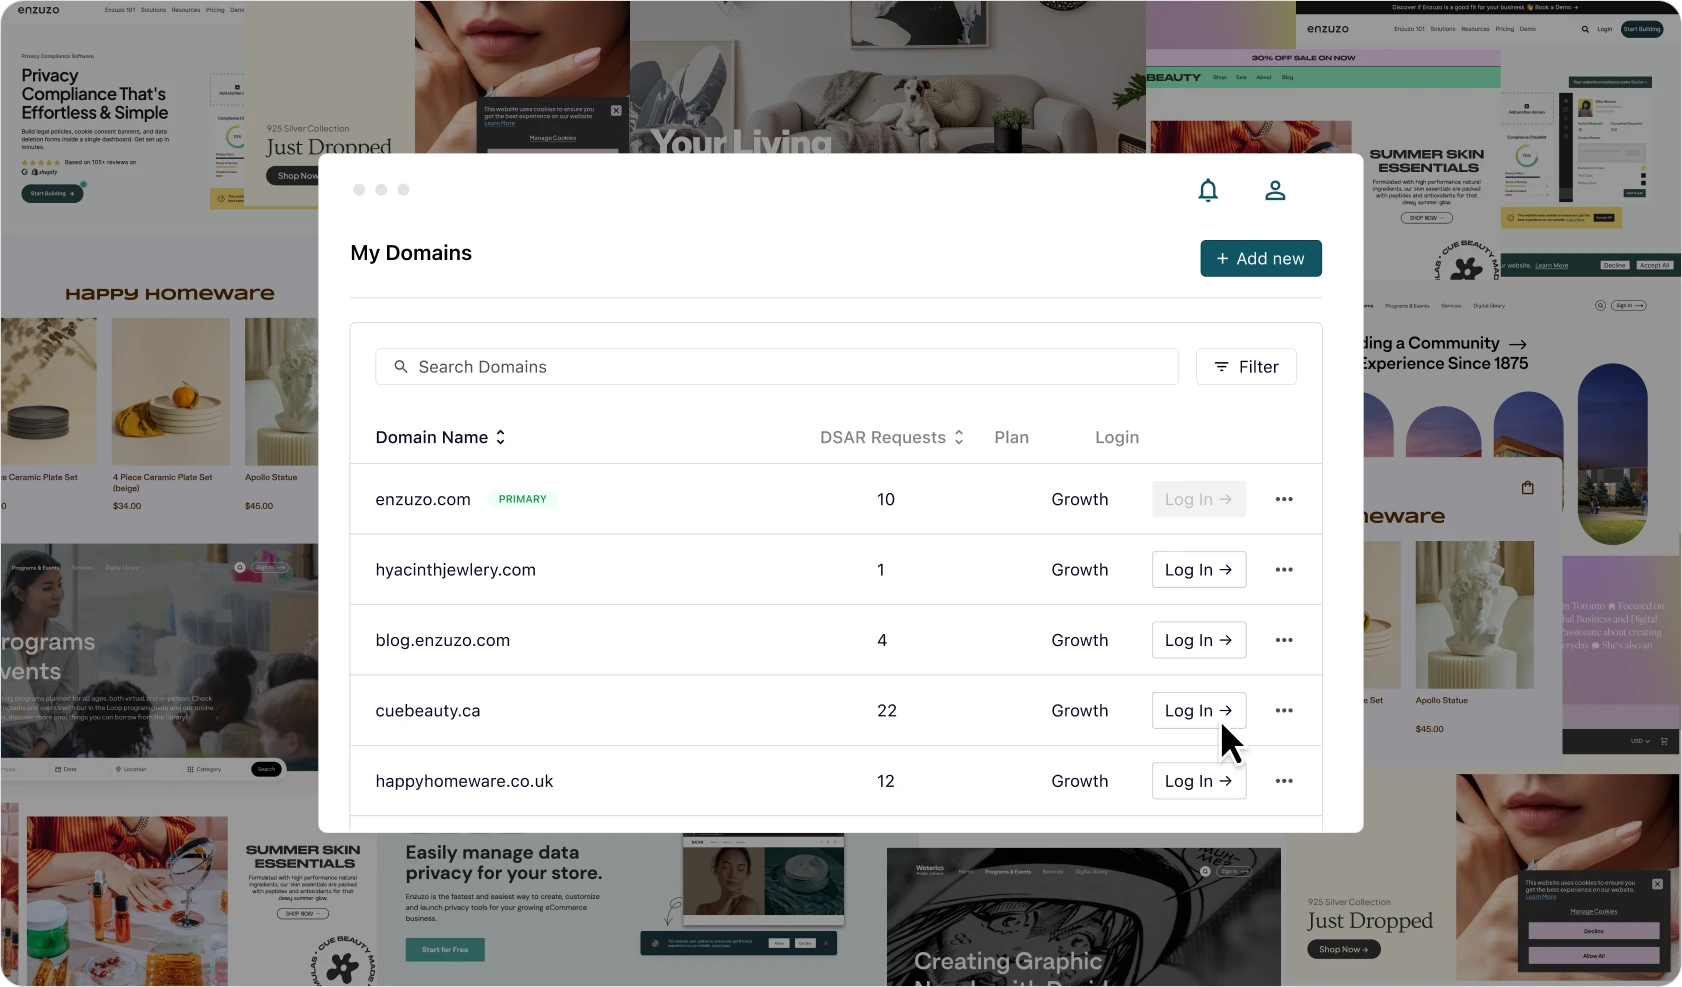Close the cookie banner in bottom-right page
The height and width of the screenshot is (987, 1682).
pos(1657,884)
